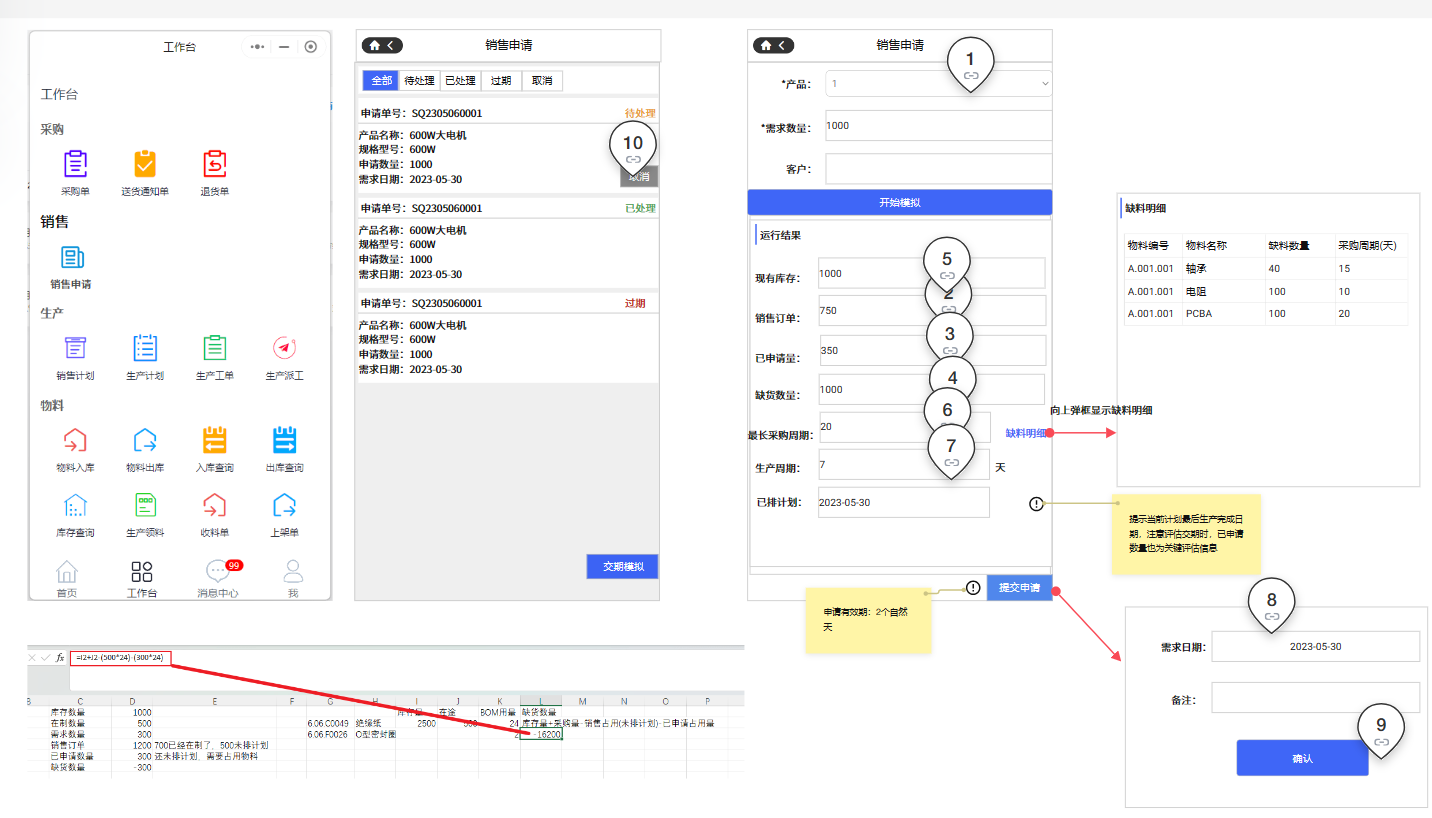
Task: Click the 现有库存 field showing 1000
Action: point(931,273)
